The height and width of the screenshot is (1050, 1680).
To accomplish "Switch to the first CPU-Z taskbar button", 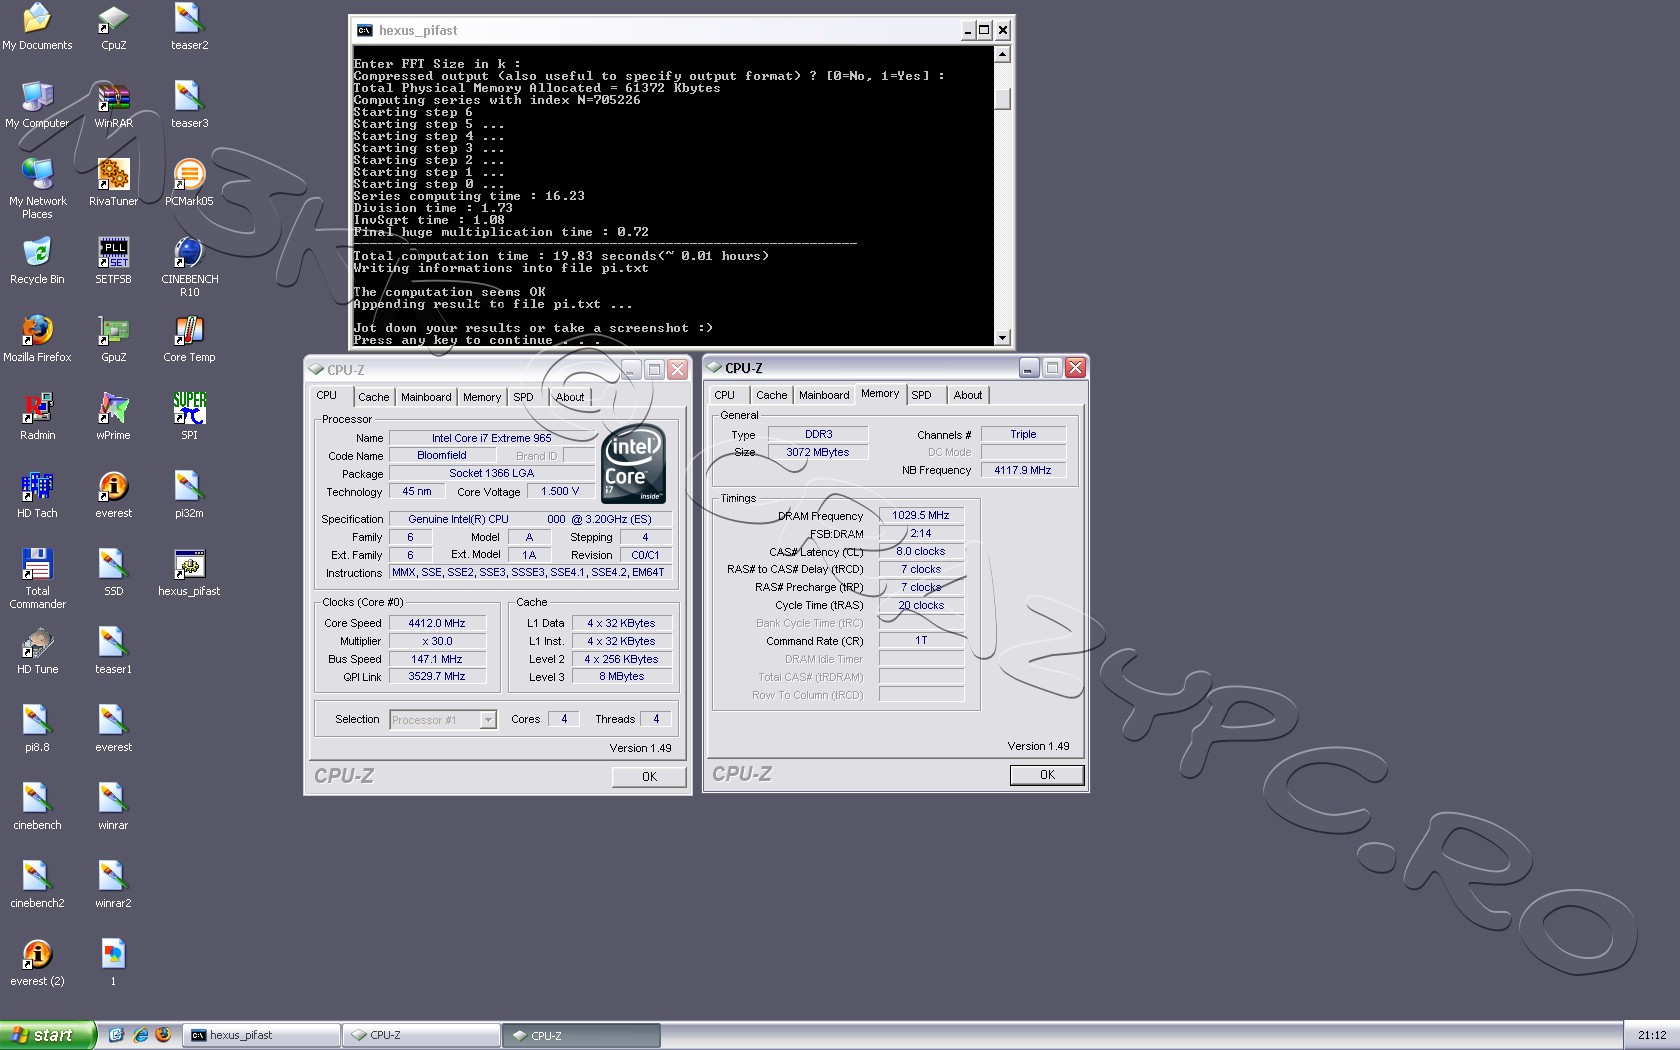I will (x=422, y=1035).
